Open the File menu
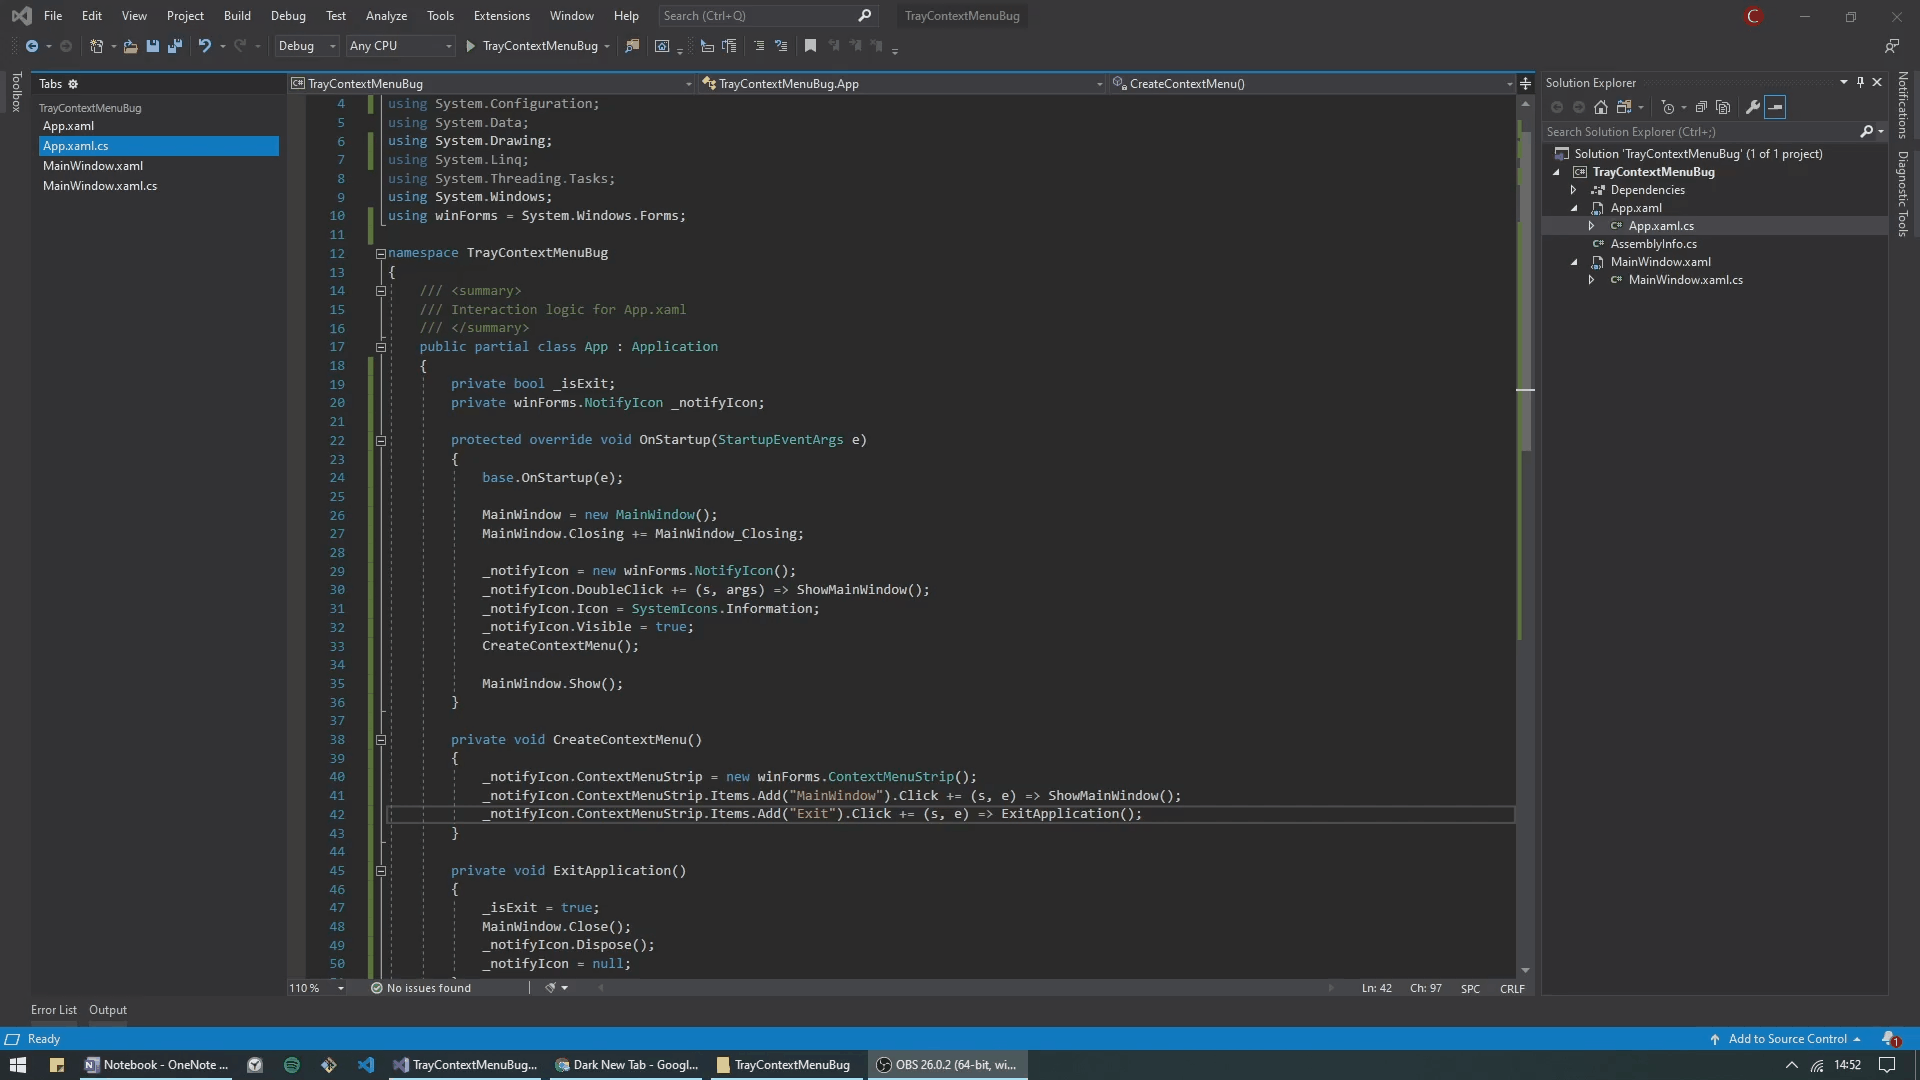Viewport: 1920px width, 1080px height. (x=53, y=16)
